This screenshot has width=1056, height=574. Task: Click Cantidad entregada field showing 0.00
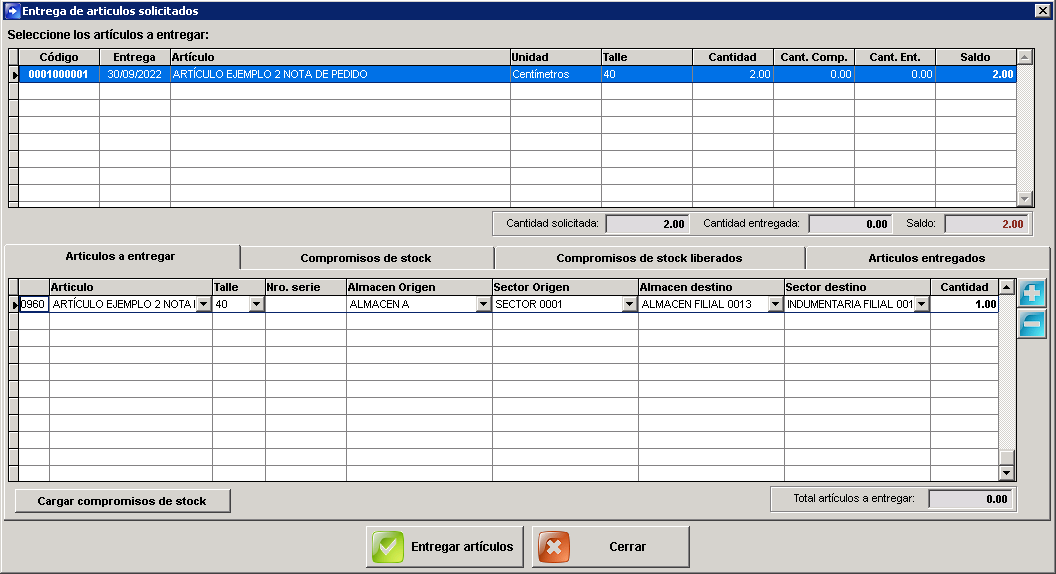[850, 224]
